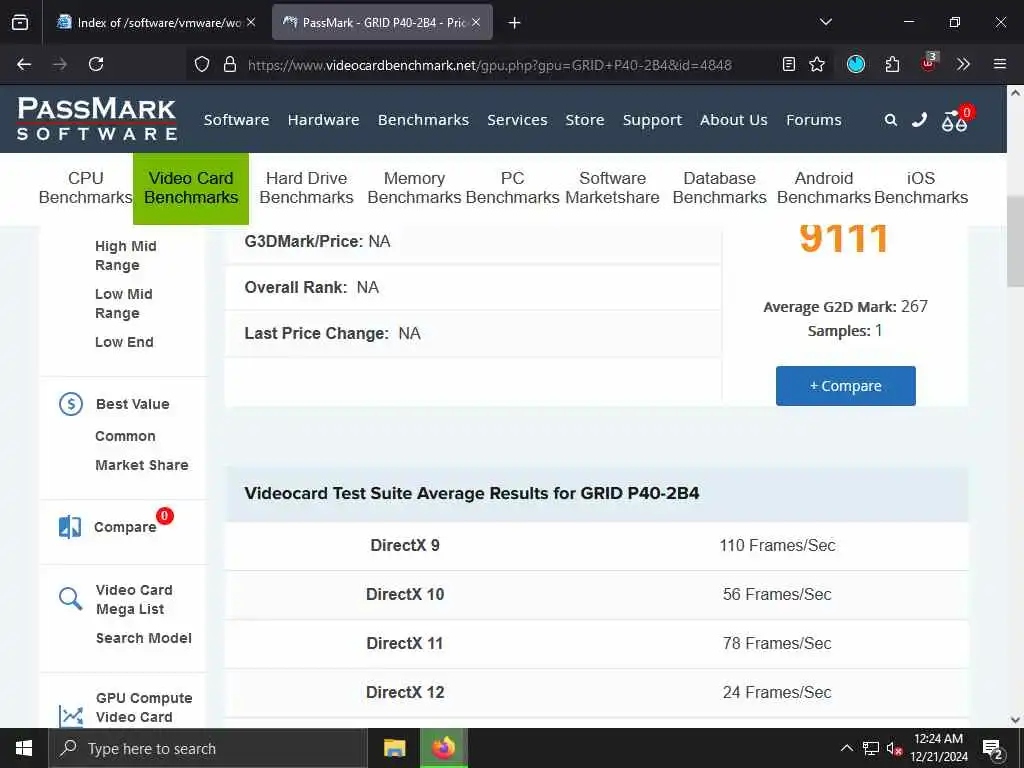Open the High Mid Range sidebar link
The height and width of the screenshot is (768, 1024).
[x=126, y=255]
